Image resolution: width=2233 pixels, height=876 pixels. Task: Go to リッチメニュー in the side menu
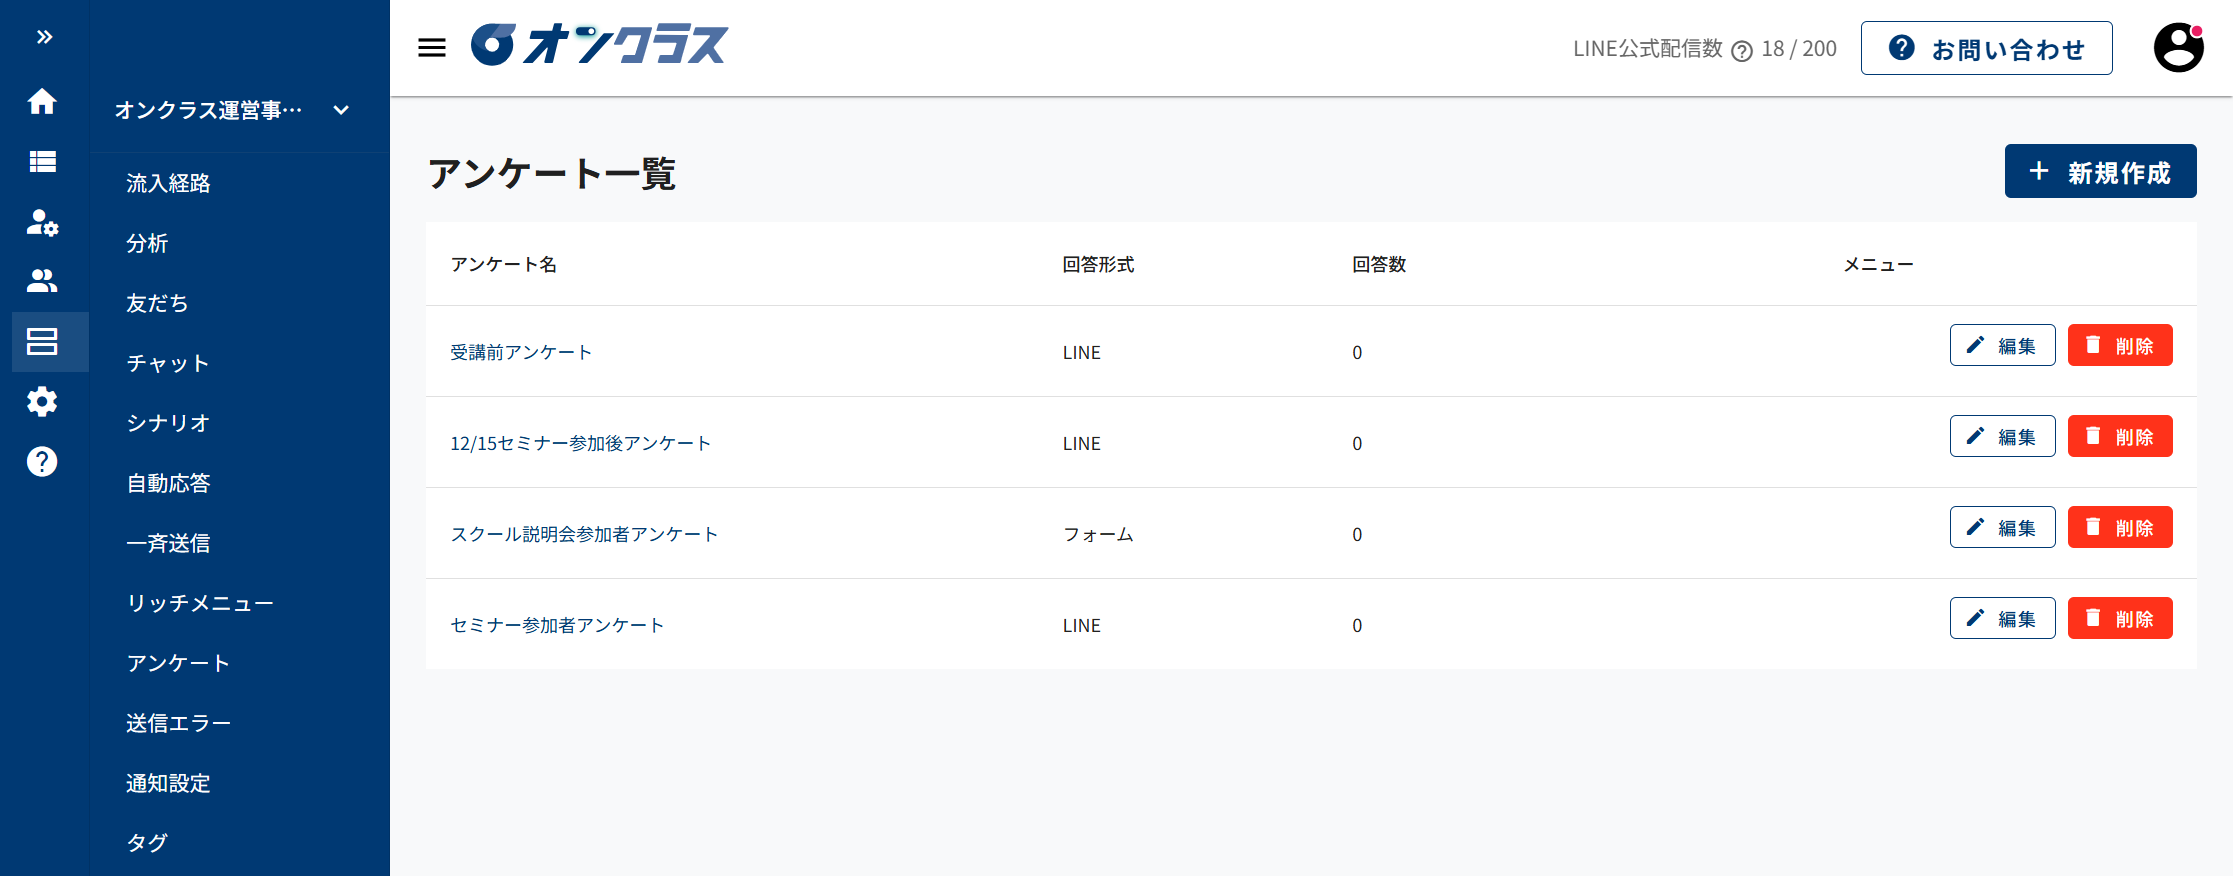200,603
